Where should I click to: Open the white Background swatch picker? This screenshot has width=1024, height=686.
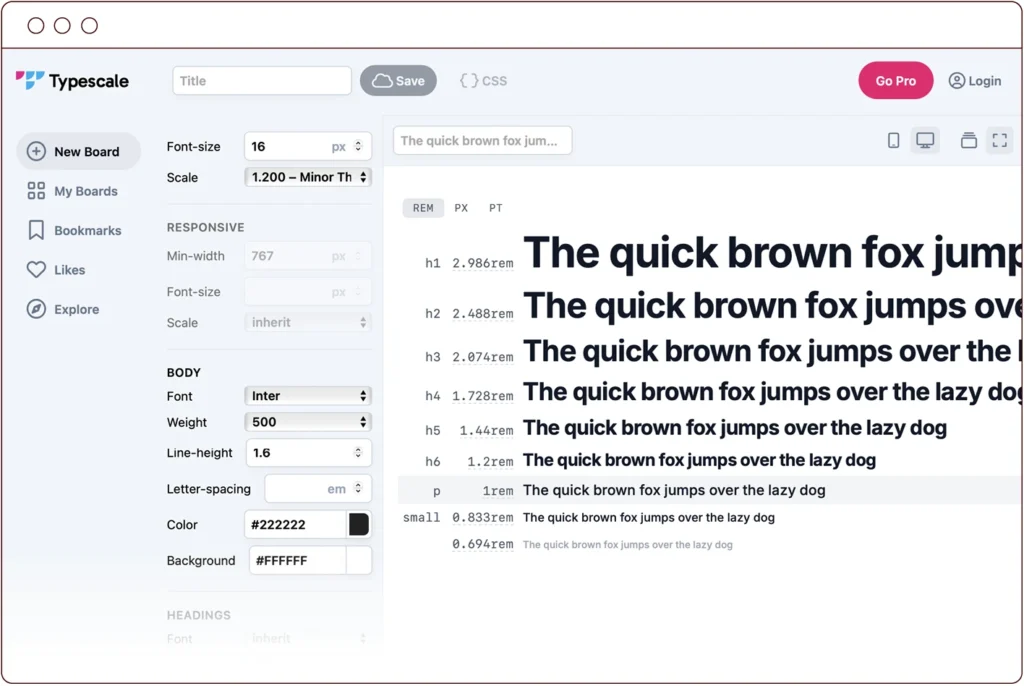[359, 560]
